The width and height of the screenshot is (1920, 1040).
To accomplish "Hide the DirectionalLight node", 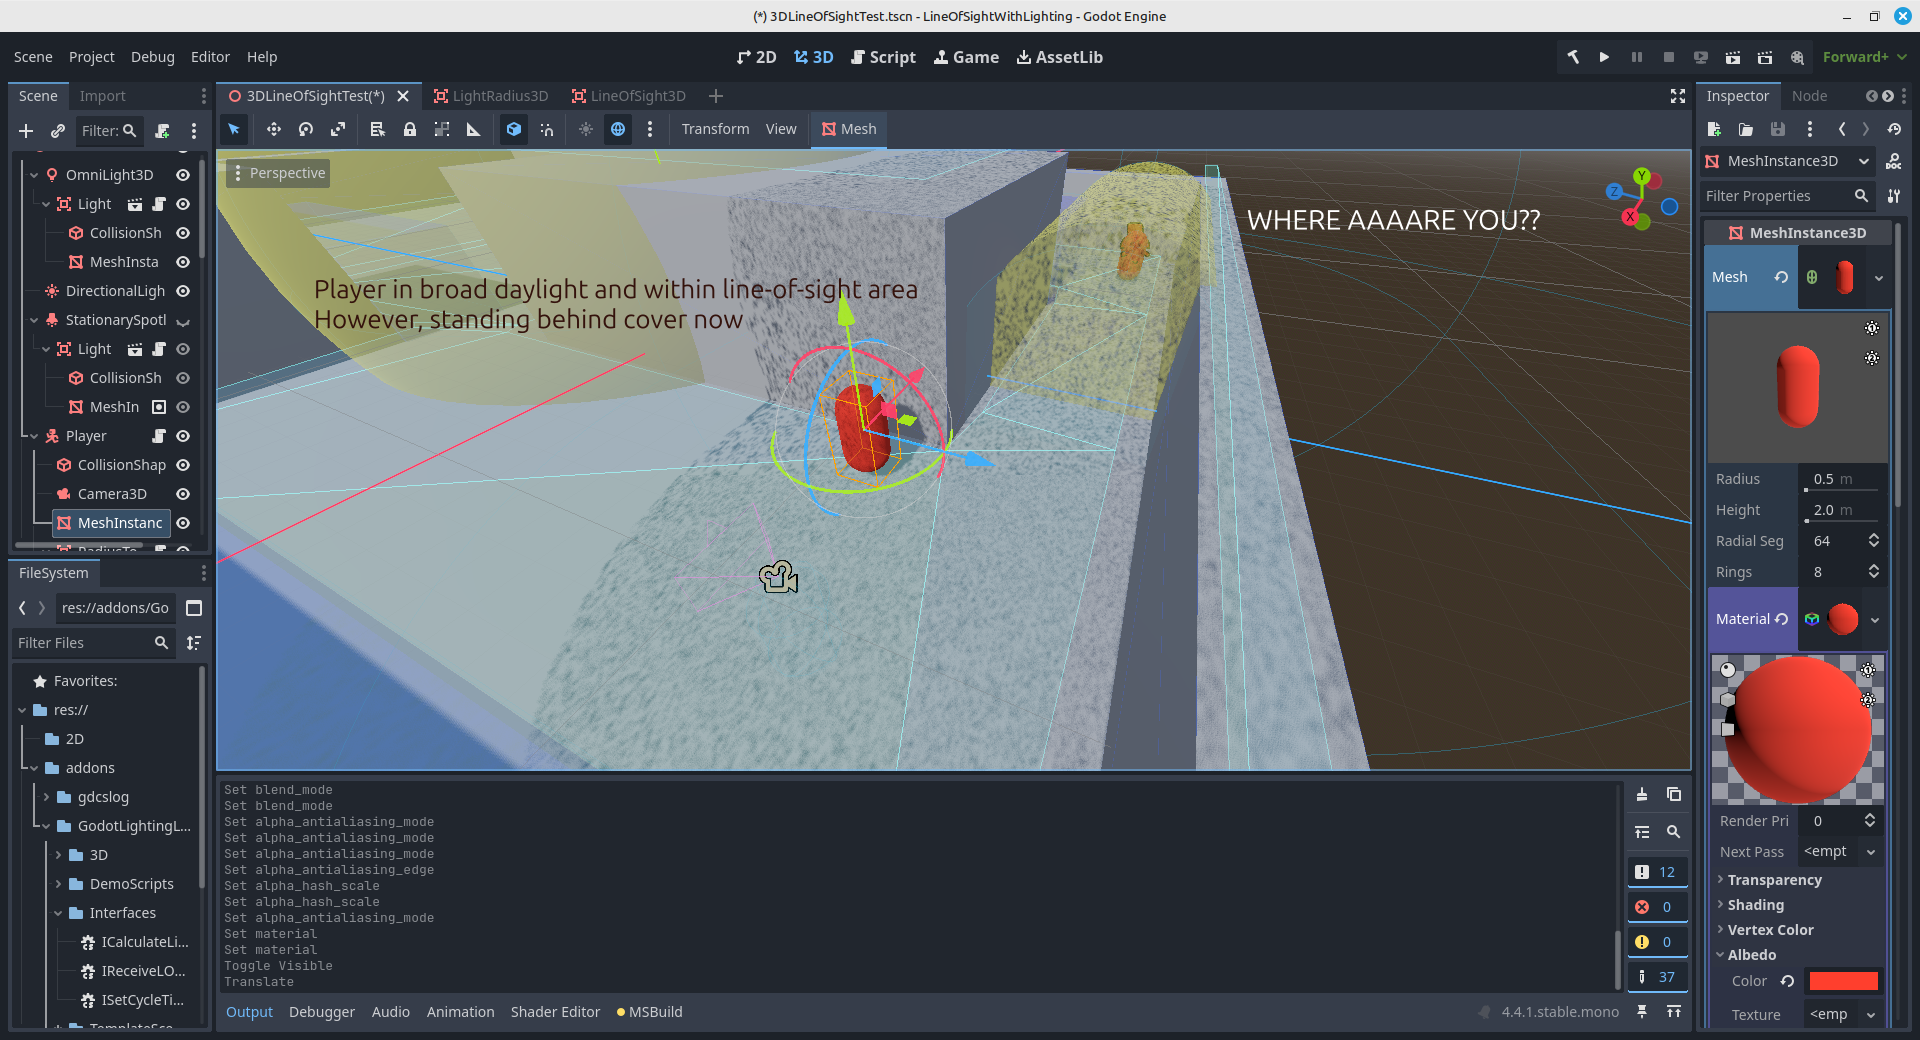I will 183,291.
